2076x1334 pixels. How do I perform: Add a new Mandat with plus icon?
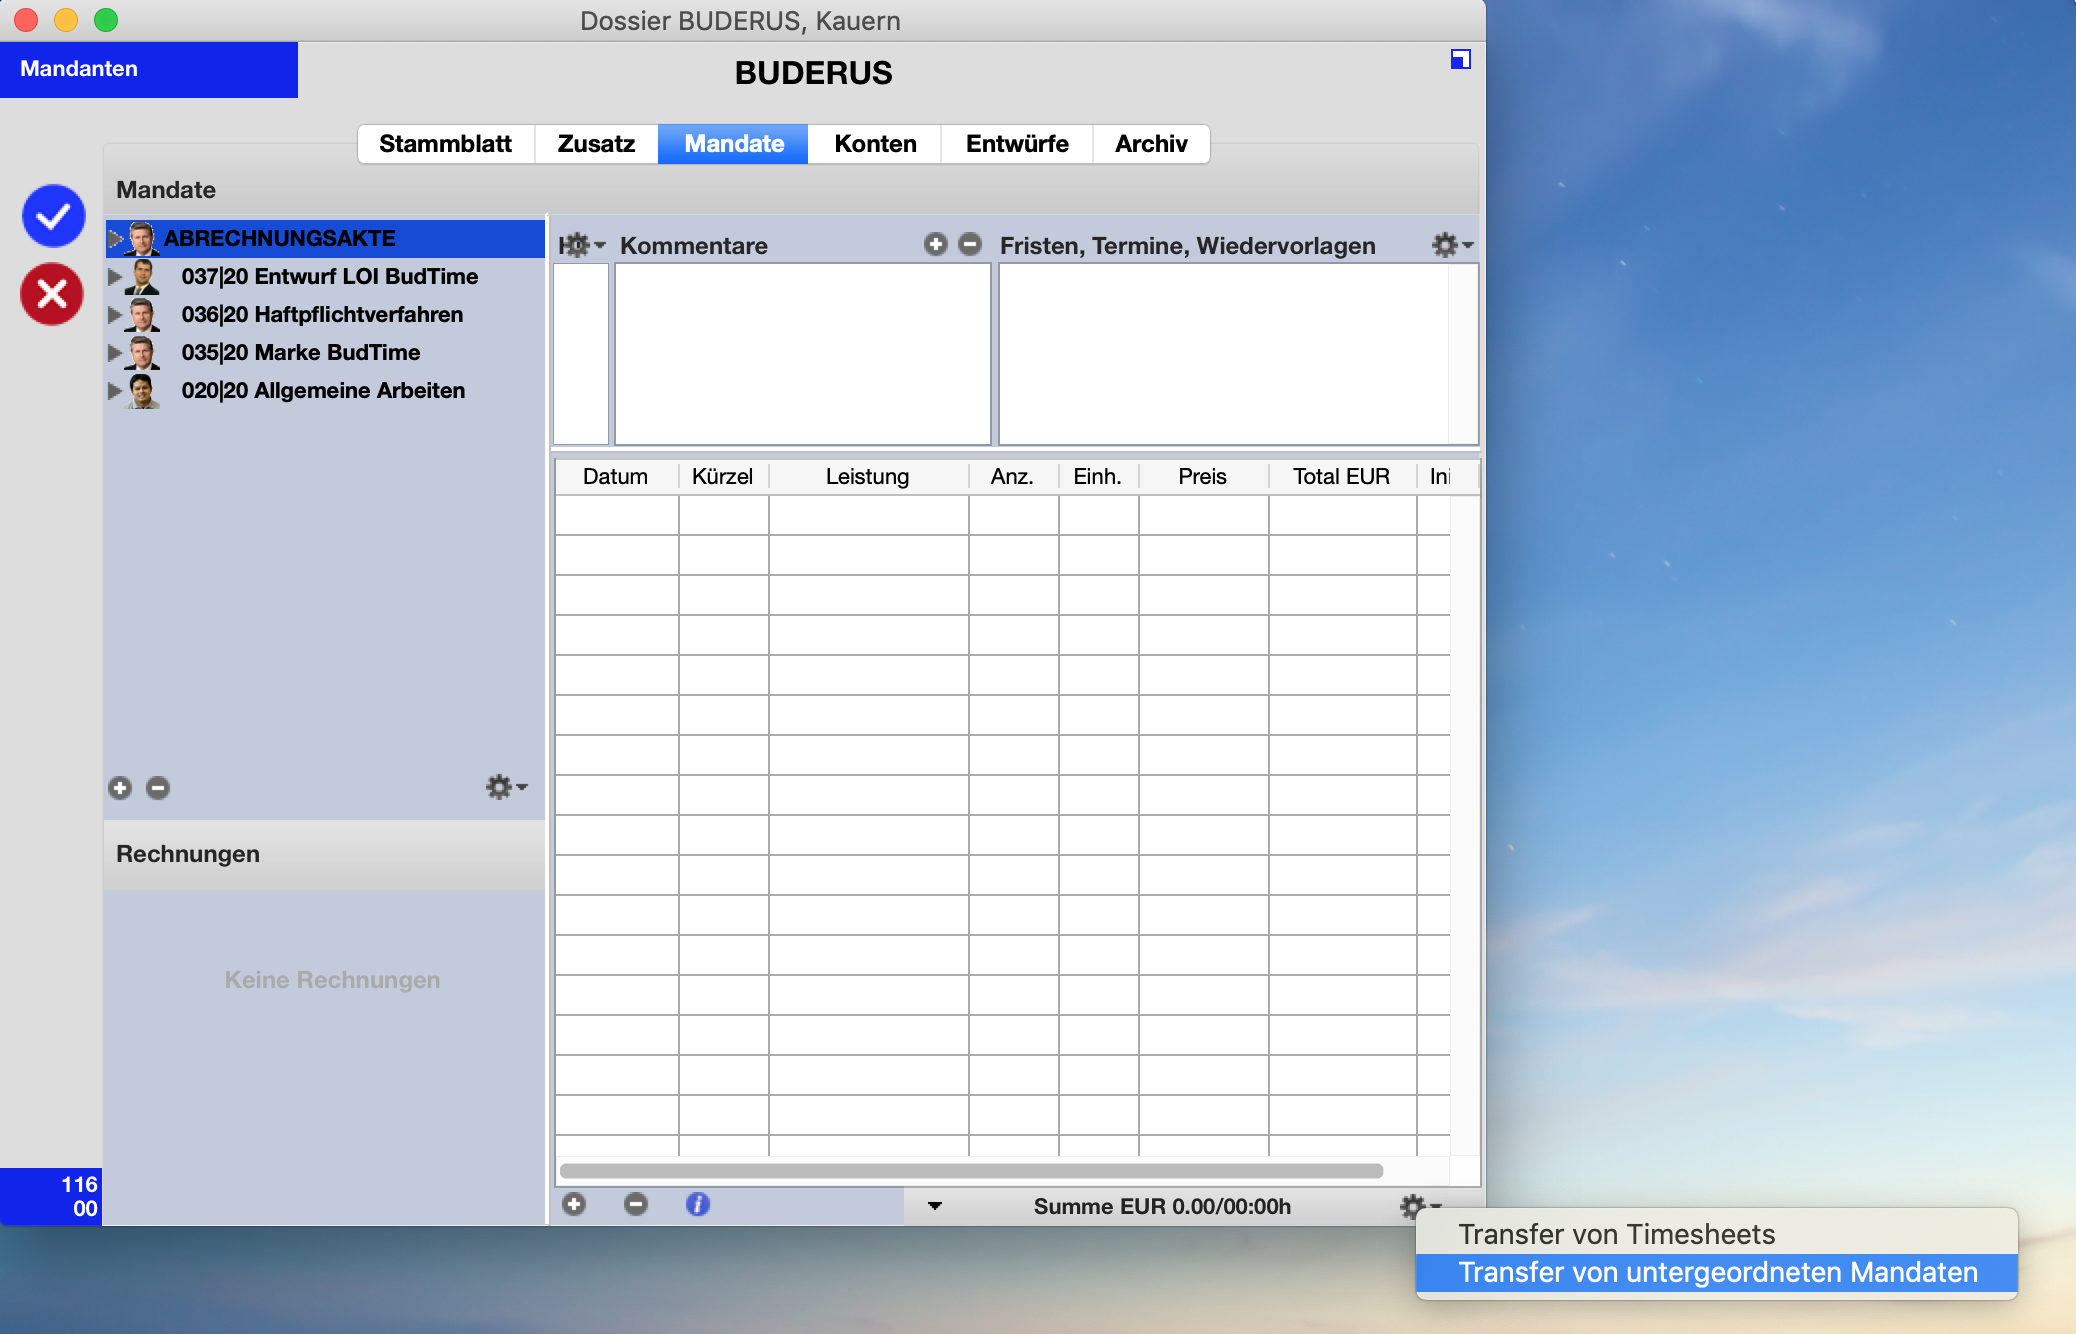(x=120, y=788)
